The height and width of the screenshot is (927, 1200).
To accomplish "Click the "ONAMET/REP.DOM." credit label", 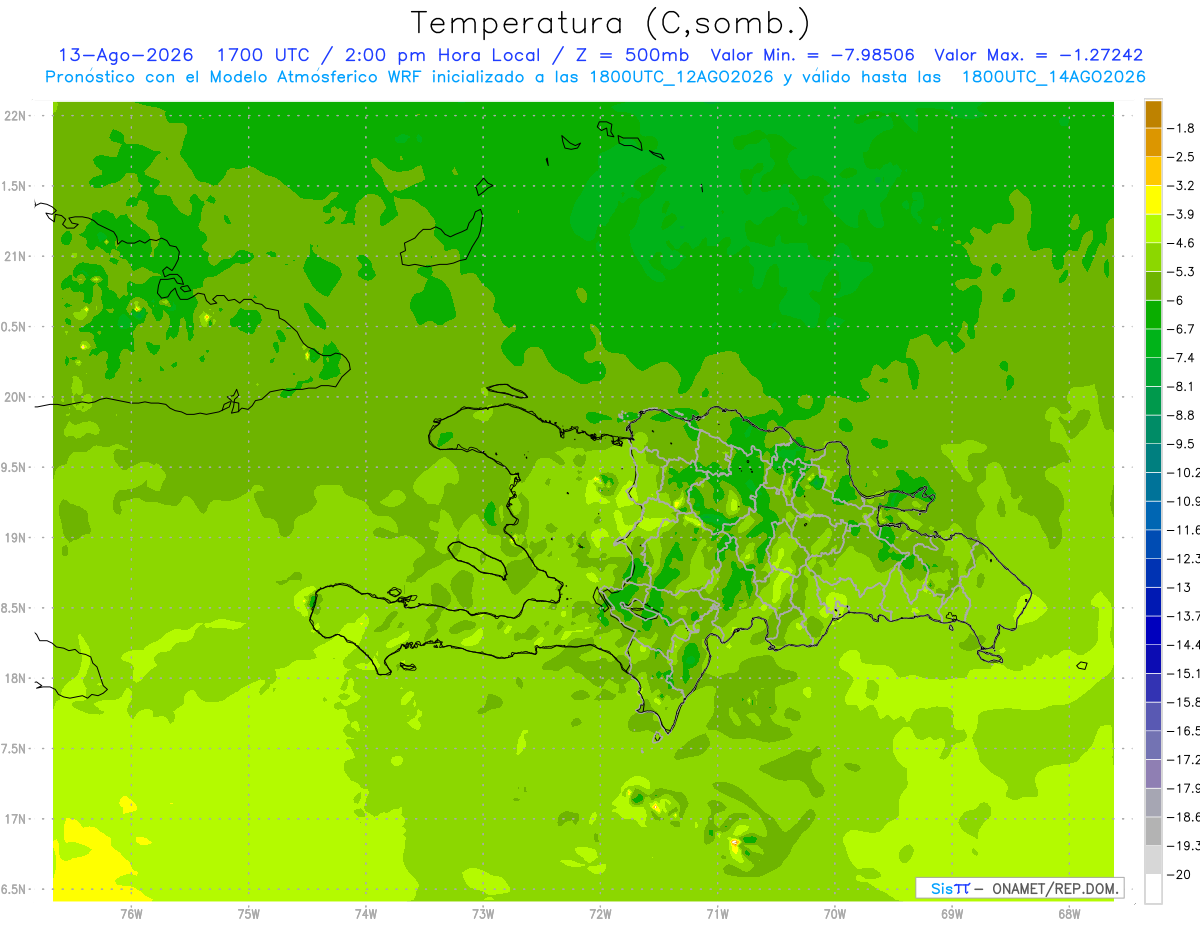I will (x=1054, y=888).
